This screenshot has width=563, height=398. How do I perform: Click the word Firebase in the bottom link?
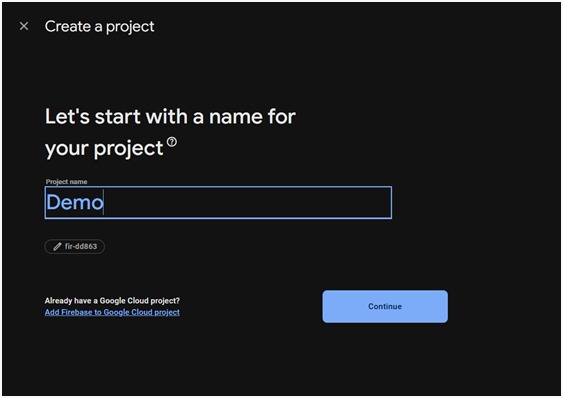click(76, 312)
